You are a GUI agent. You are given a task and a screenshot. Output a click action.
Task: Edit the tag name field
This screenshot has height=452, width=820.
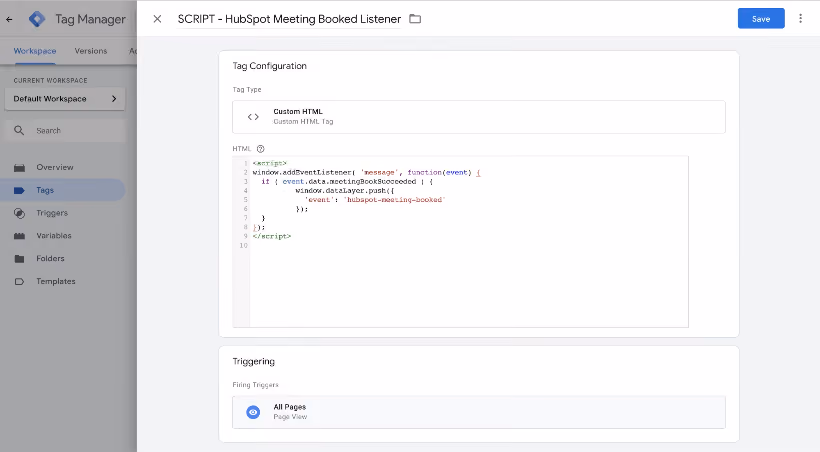(289, 19)
